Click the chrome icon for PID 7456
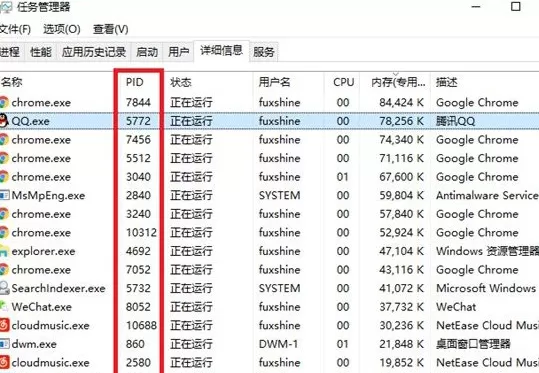The height and width of the screenshot is (373, 539). [4, 140]
